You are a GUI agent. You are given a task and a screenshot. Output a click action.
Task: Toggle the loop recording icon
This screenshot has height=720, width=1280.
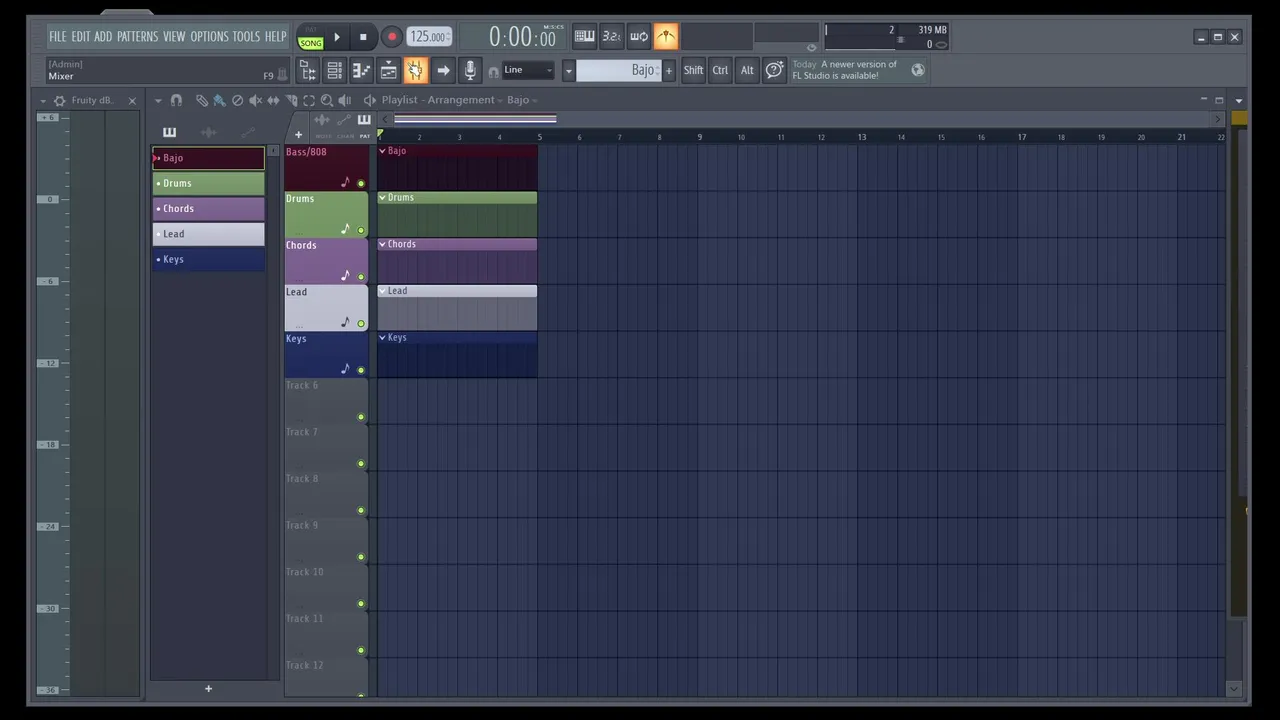click(638, 37)
